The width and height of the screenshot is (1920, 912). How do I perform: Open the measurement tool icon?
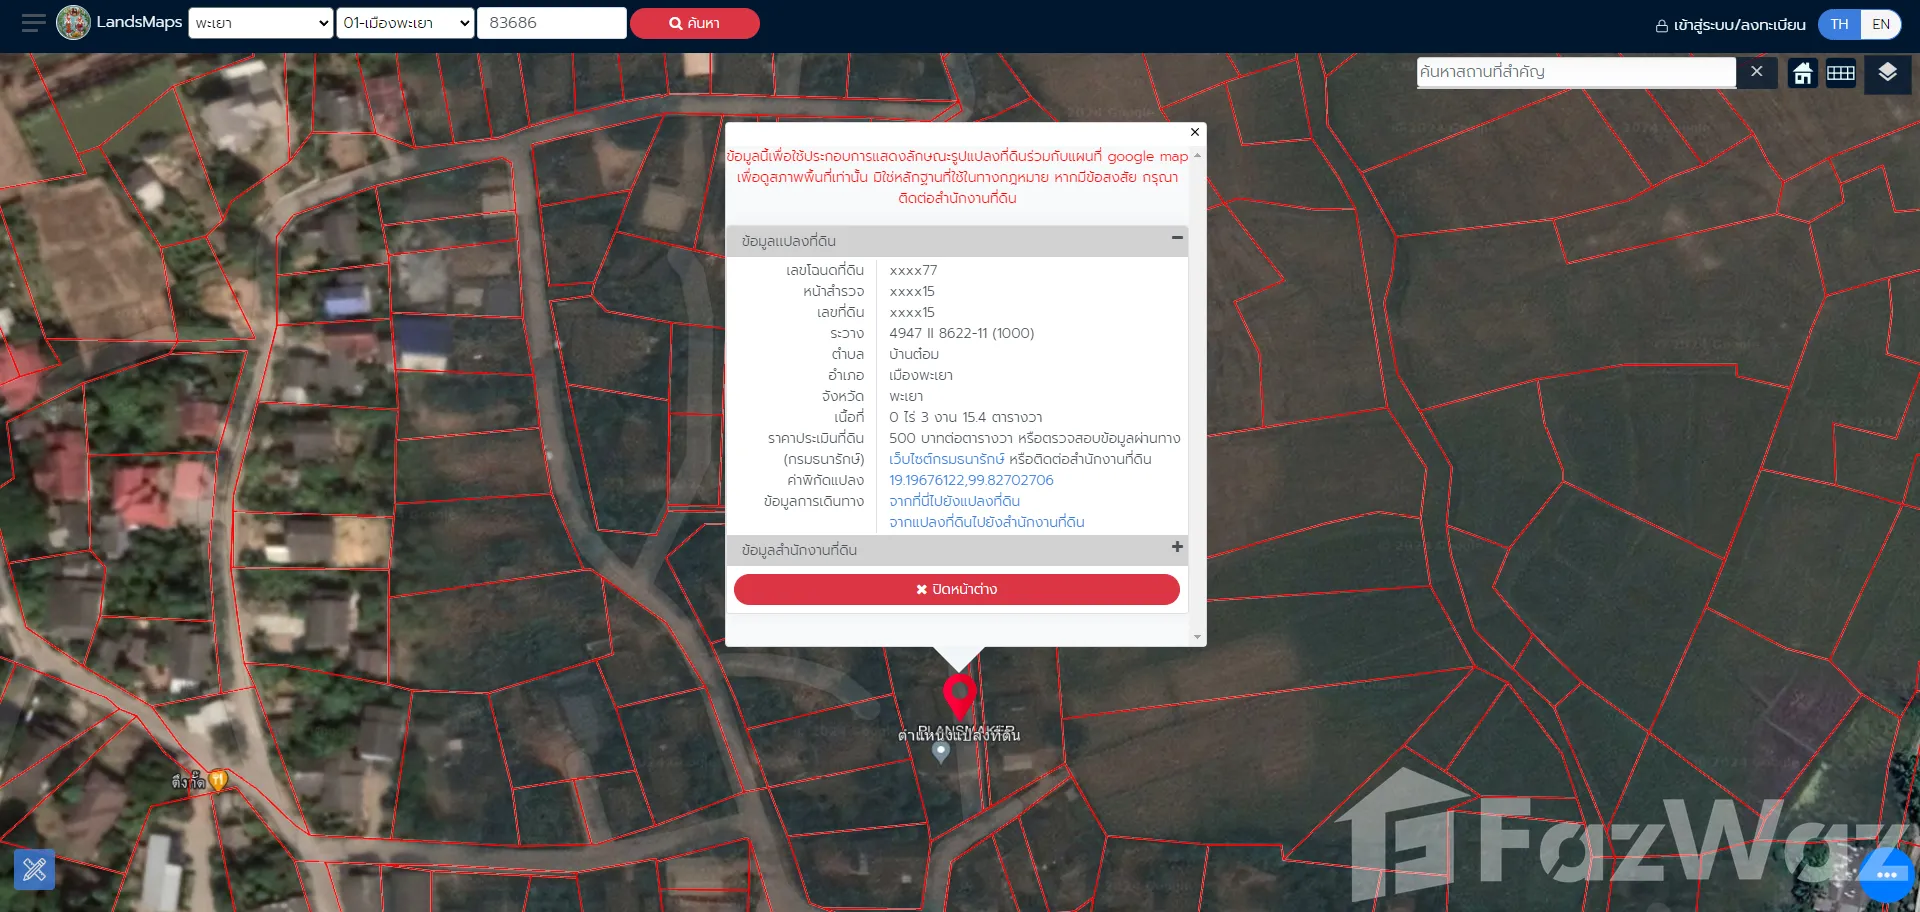tap(34, 869)
